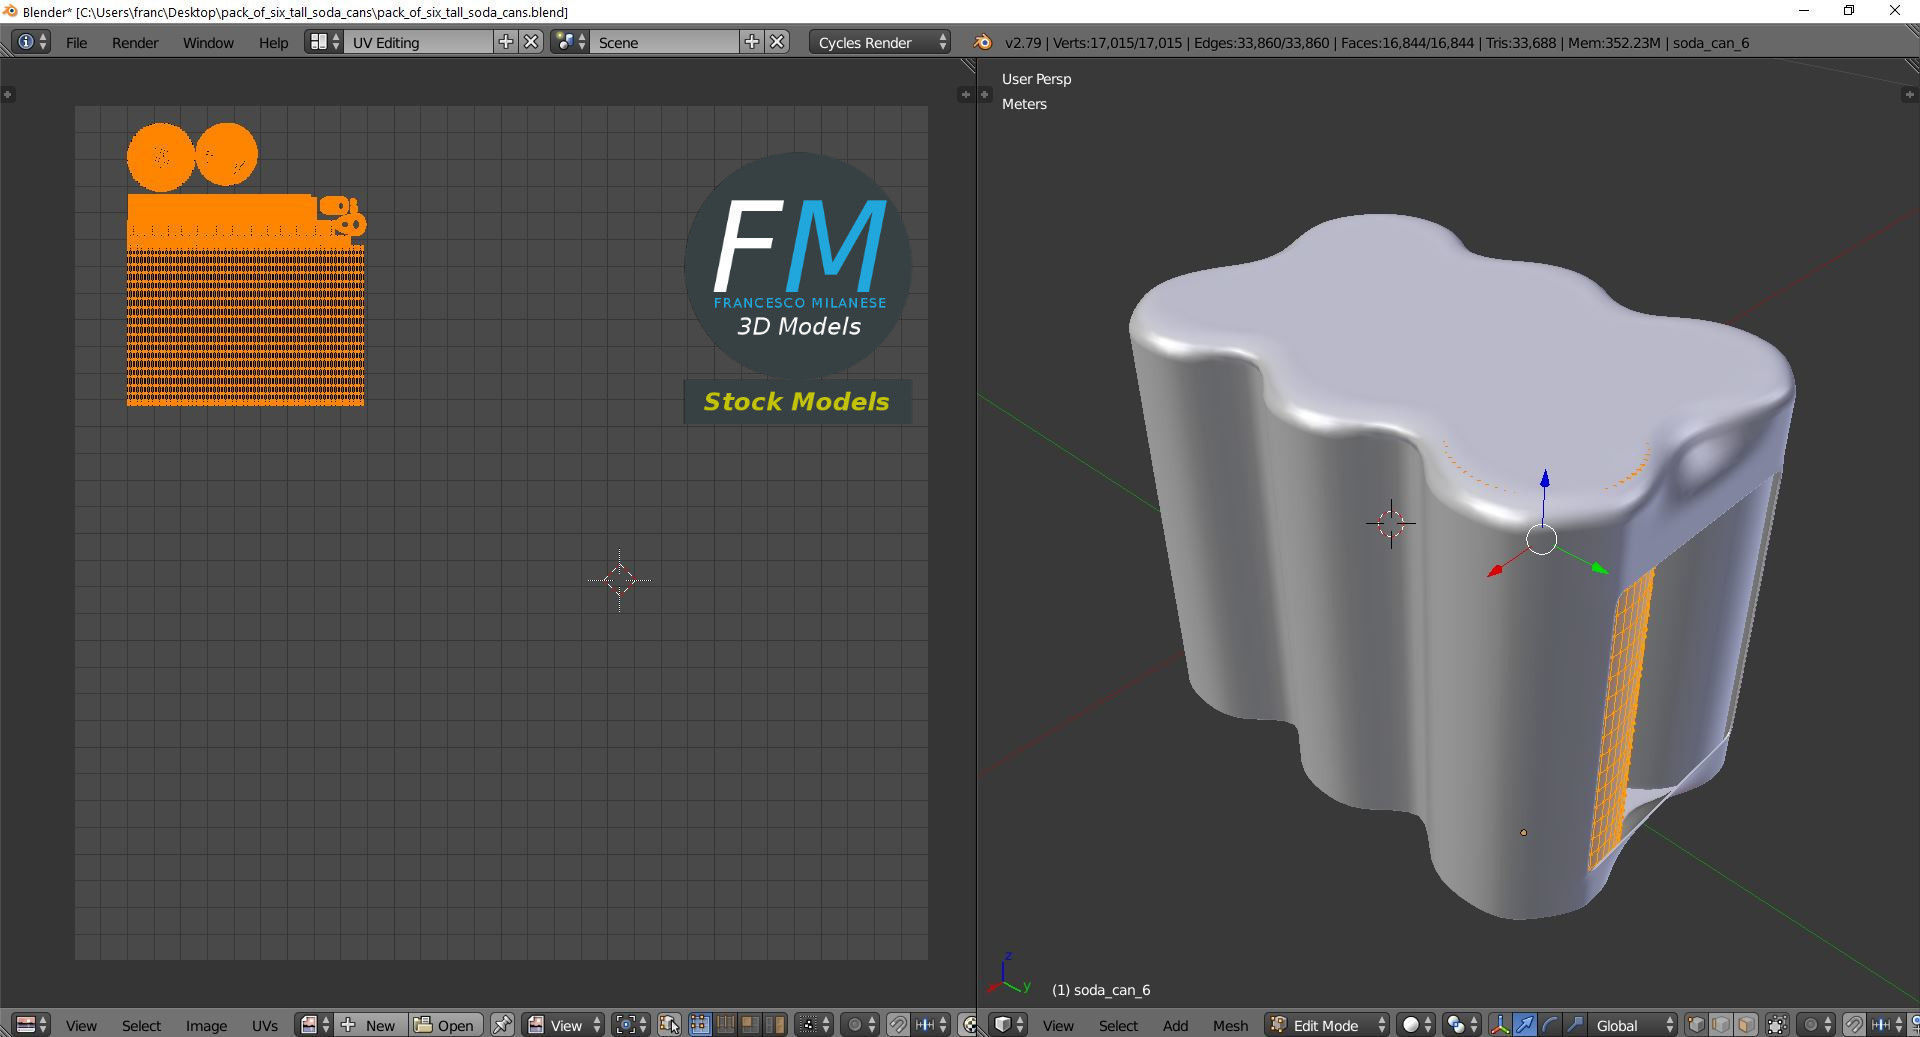Add a new screen layout
Image resolution: width=1920 pixels, height=1037 pixels.
(506, 42)
